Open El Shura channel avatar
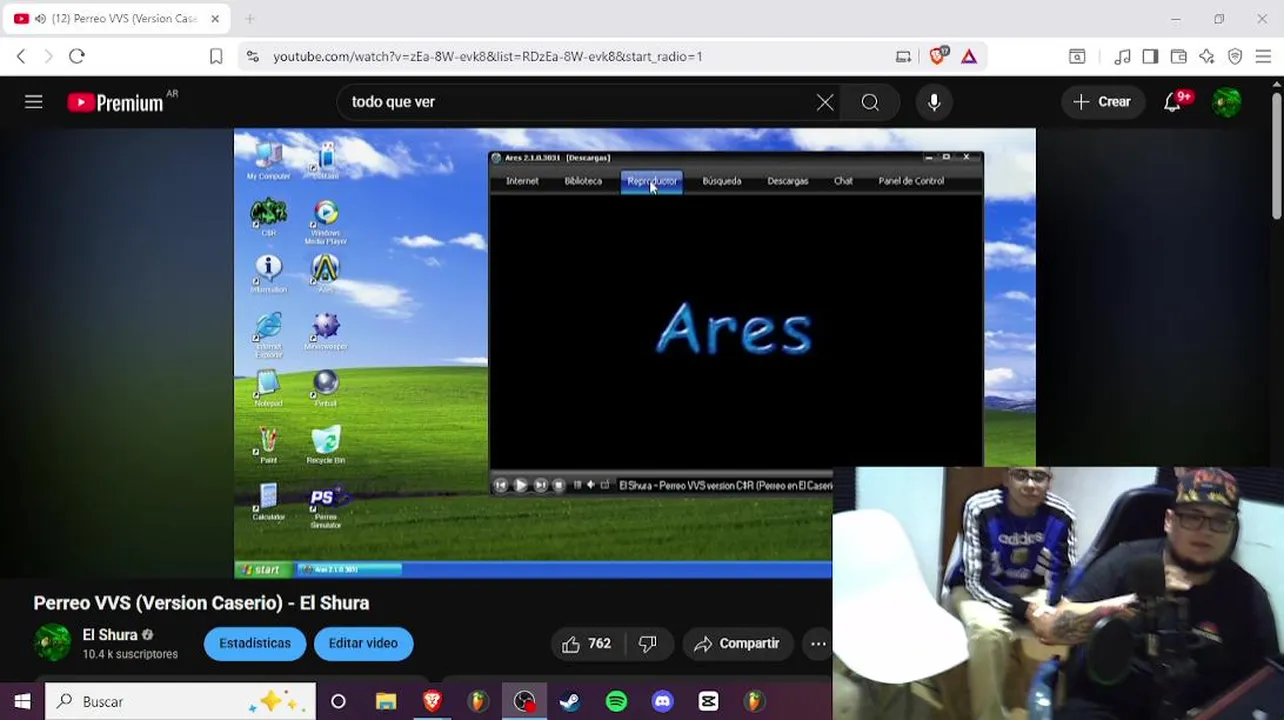Viewport: 1284px width, 720px height. [53, 643]
